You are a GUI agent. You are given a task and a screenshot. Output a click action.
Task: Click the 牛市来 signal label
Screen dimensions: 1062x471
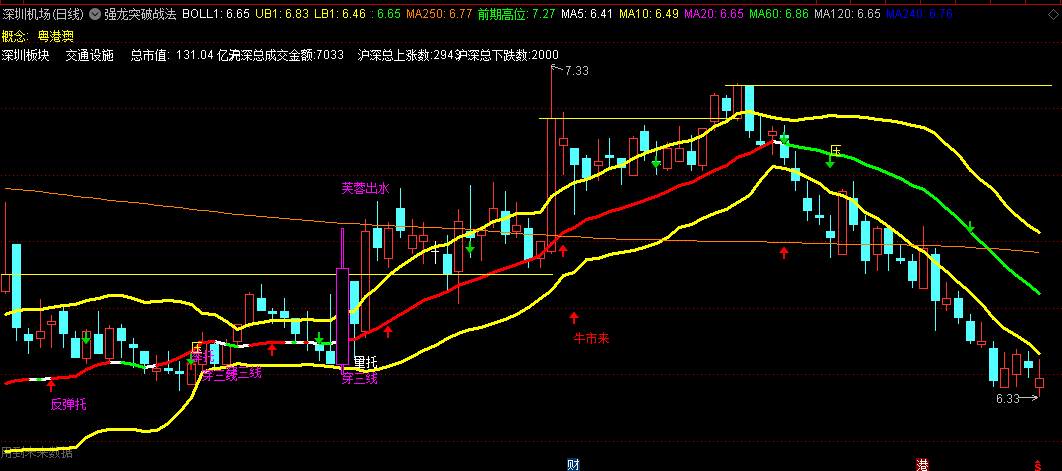click(x=591, y=337)
